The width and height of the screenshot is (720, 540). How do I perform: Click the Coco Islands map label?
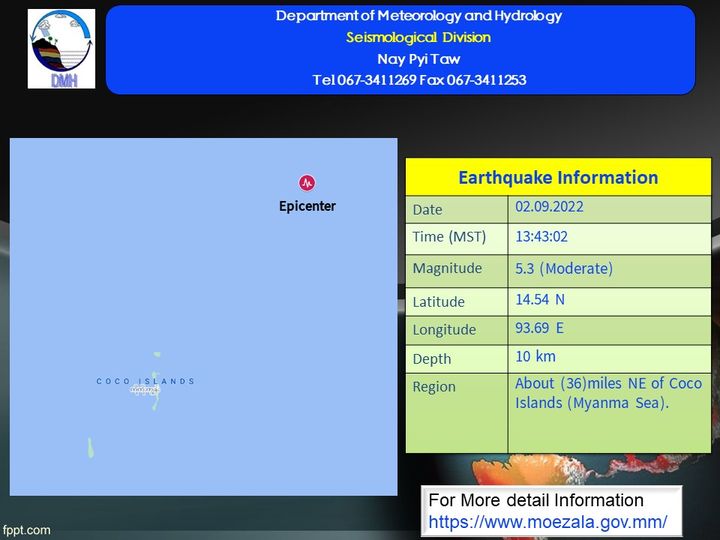(x=146, y=381)
